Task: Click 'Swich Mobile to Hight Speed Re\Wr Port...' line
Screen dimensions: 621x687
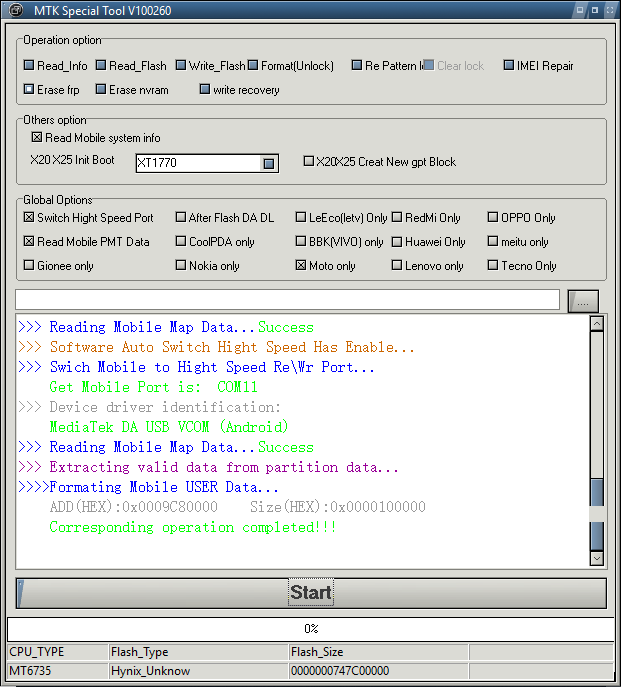Action: [x=196, y=367]
